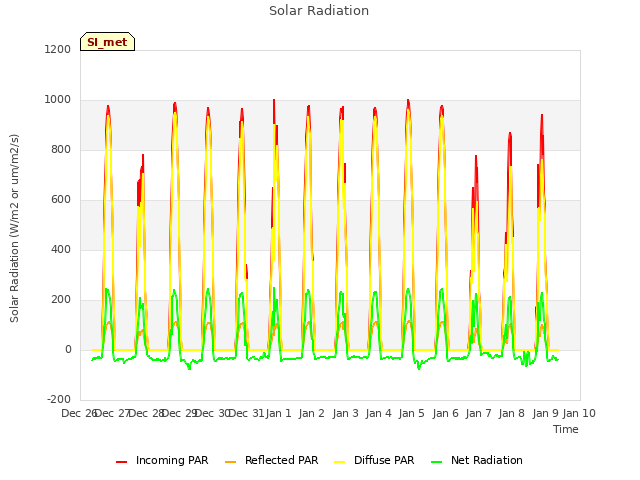Viewport: 640px width, 480px height.
Task: Click the 600 y-axis tick label
Action: click(x=61, y=200)
